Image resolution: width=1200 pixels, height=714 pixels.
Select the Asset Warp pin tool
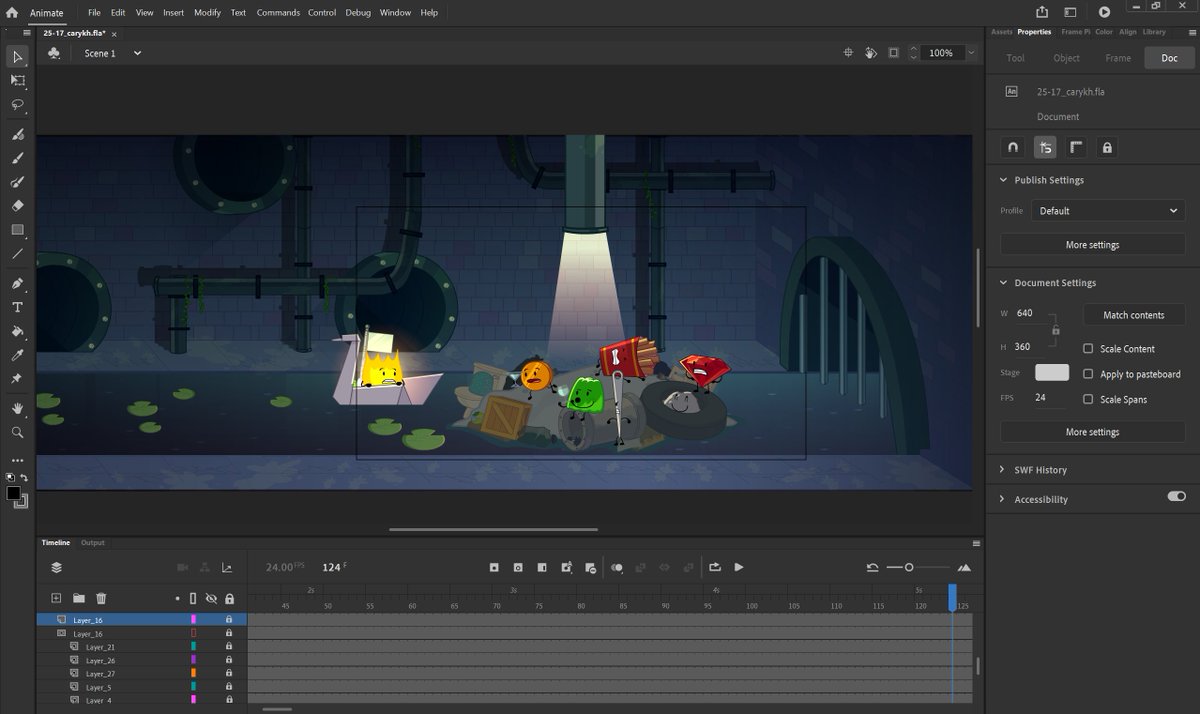pos(17,379)
